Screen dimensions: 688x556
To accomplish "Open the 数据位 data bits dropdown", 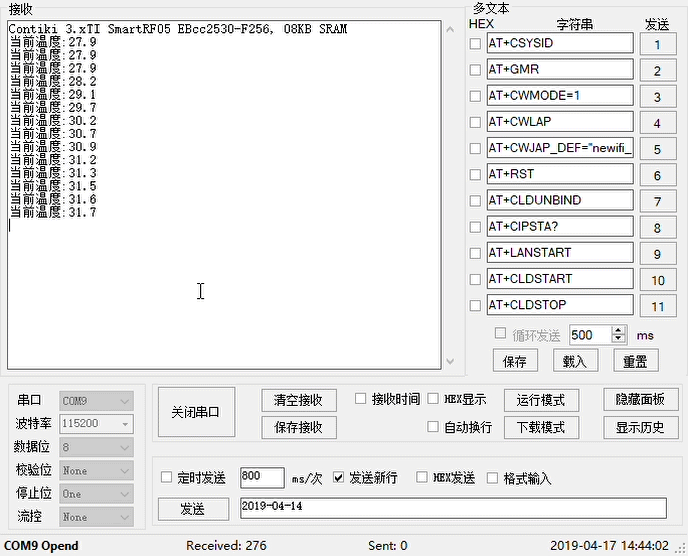I will point(96,448).
